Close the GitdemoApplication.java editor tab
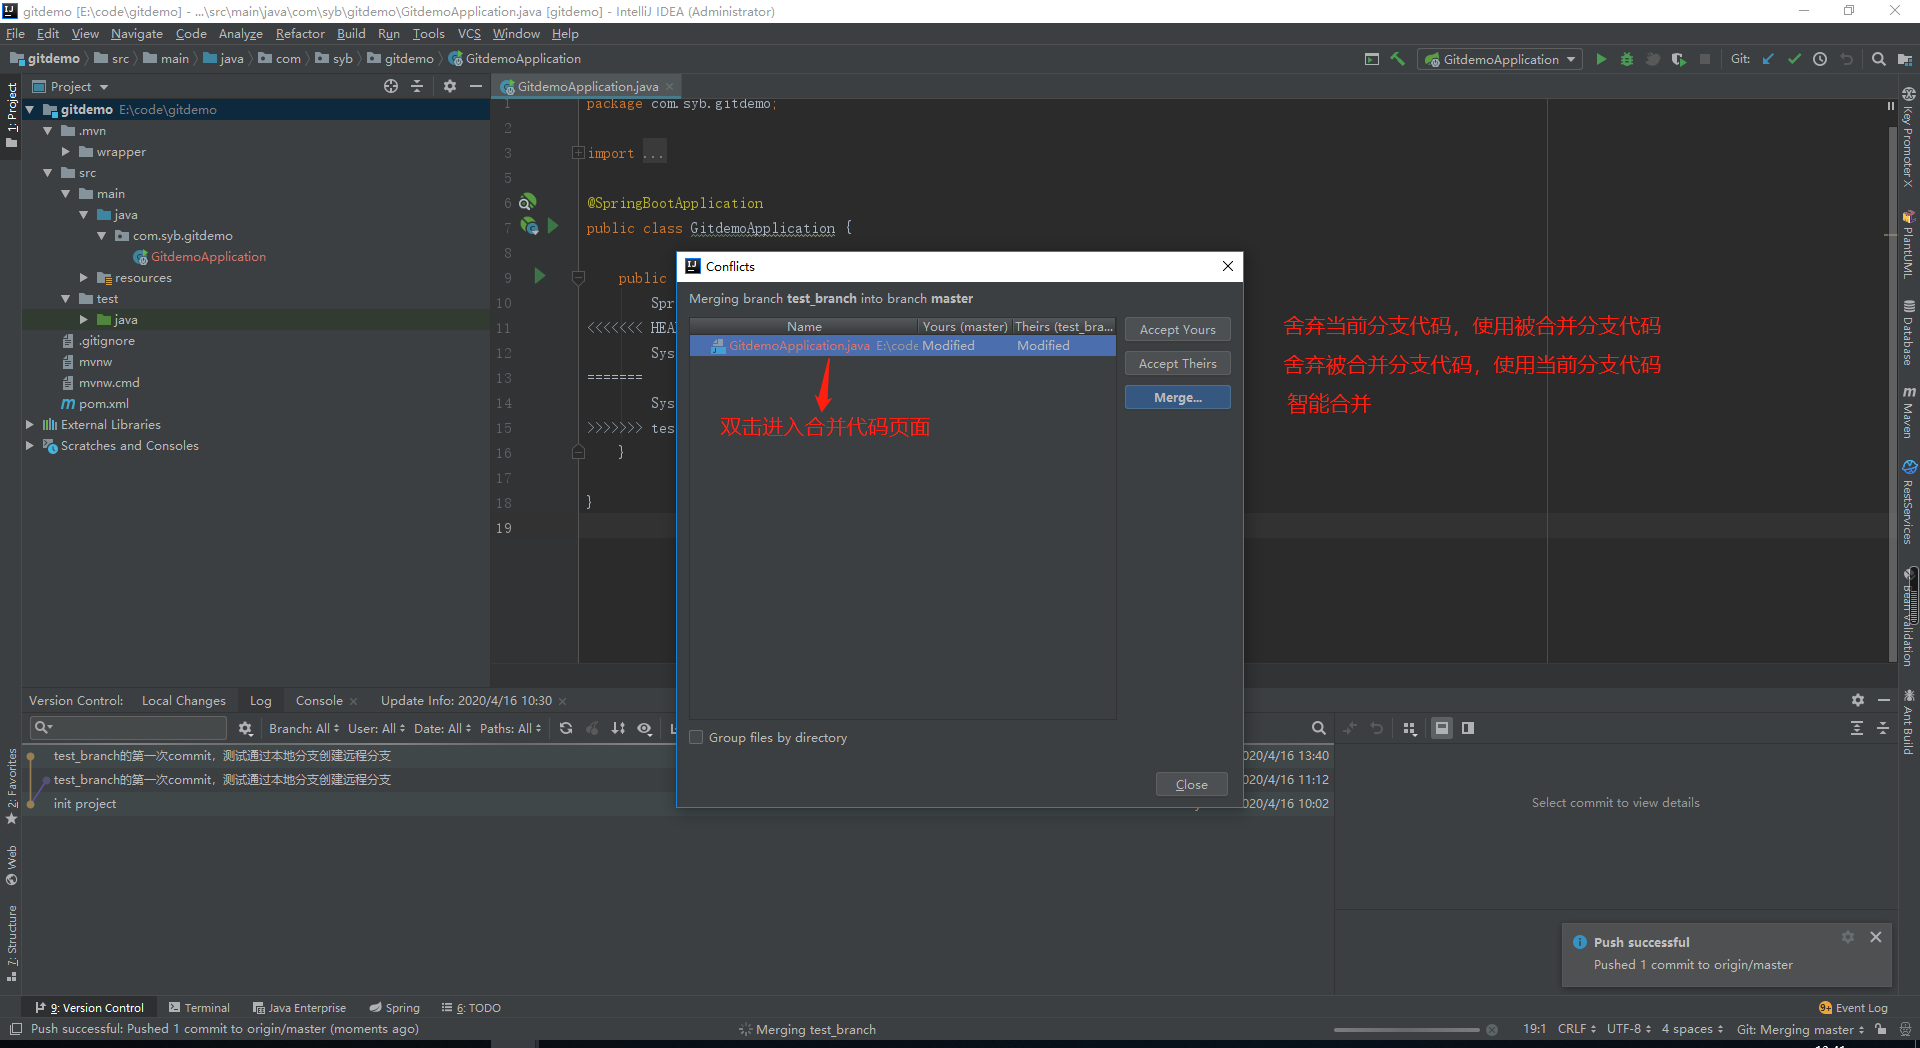The width and height of the screenshot is (1920, 1048). [x=670, y=86]
